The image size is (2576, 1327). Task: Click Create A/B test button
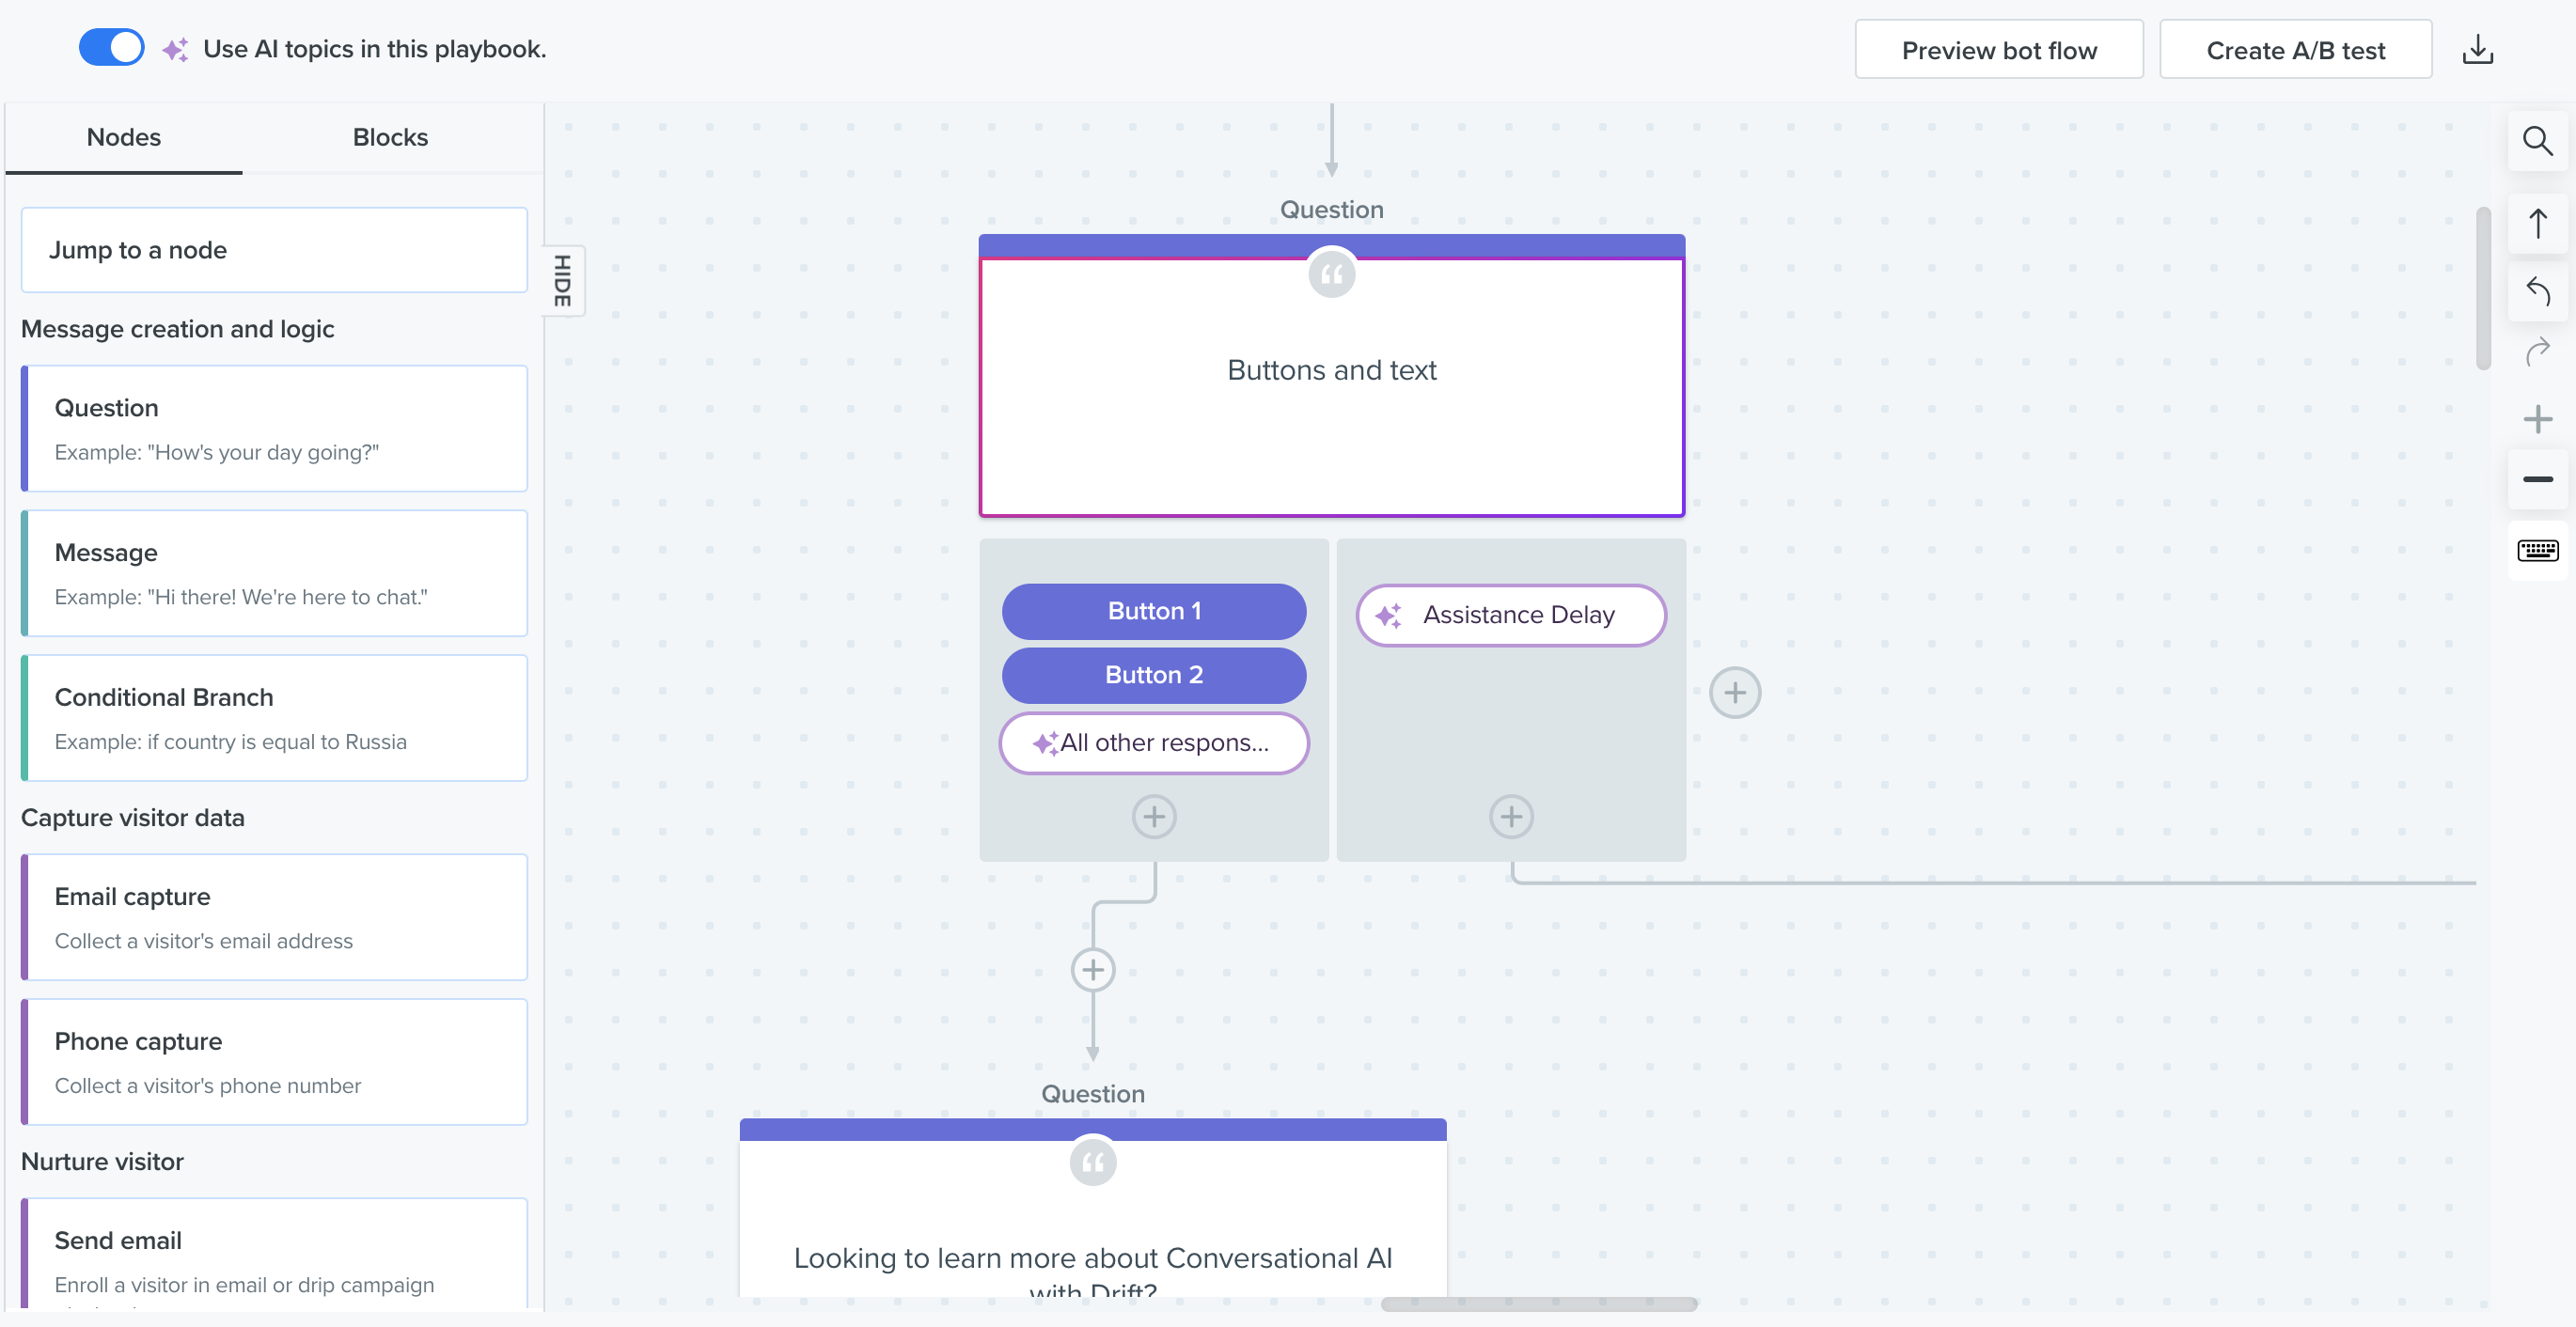(2295, 50)
